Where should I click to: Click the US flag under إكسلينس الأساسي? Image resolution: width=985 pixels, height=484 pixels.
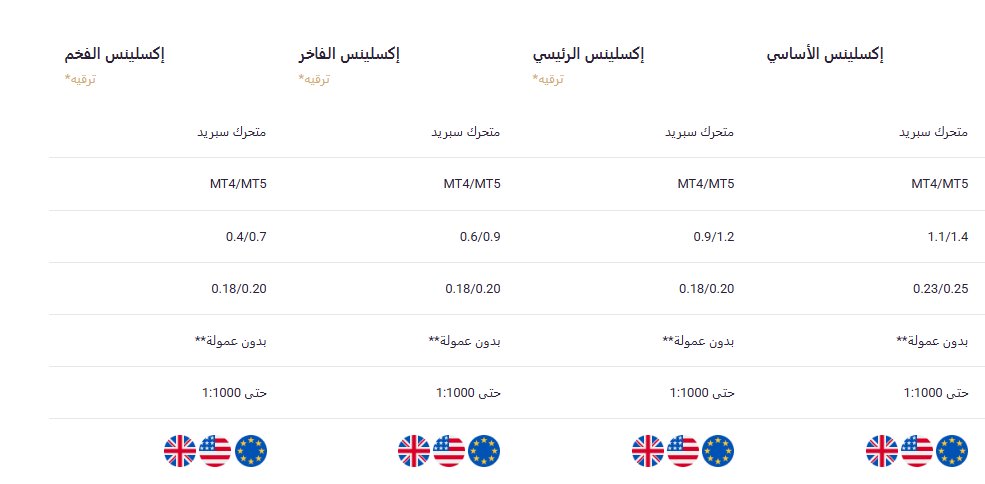click(917, 451)
